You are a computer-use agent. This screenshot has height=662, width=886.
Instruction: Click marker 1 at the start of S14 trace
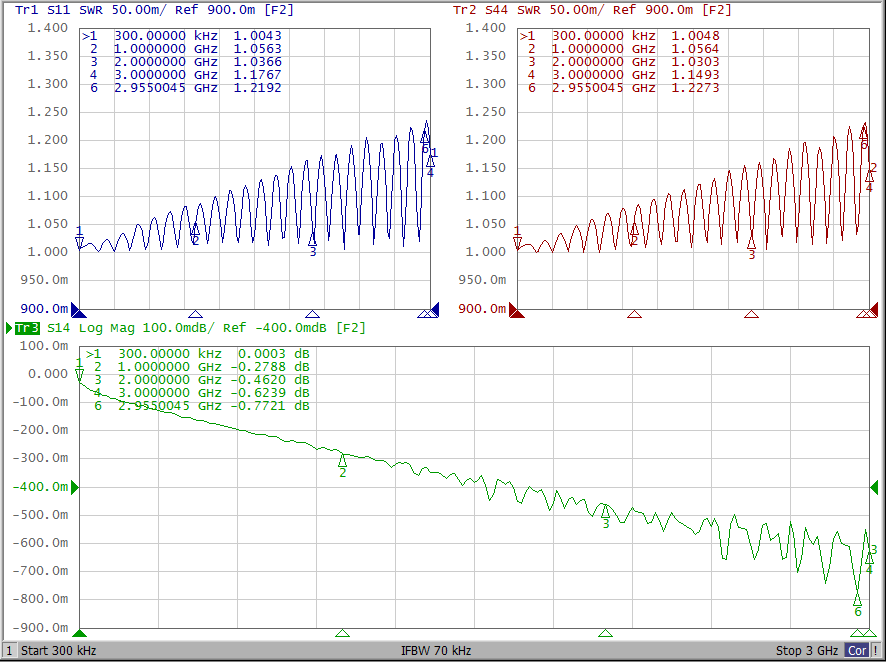click(80, 374)
